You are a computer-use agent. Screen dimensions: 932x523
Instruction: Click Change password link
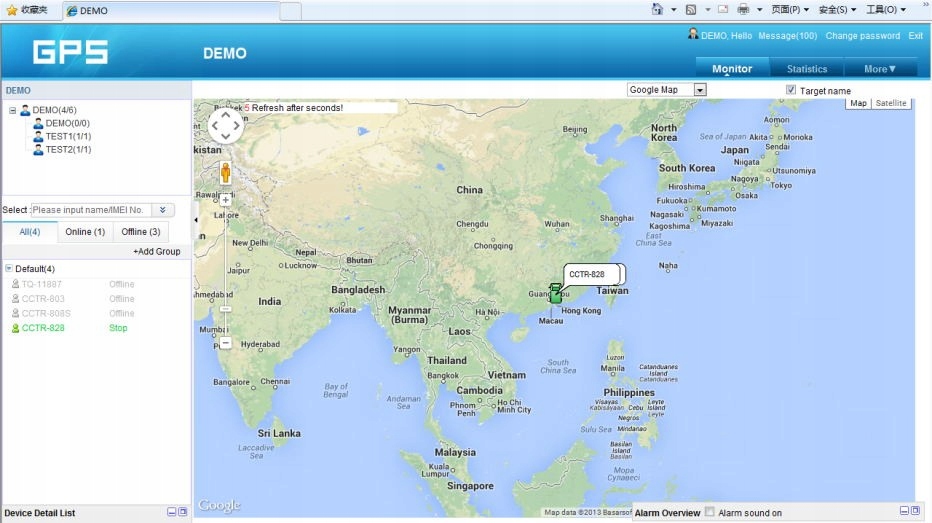click(x=862, y=36)
